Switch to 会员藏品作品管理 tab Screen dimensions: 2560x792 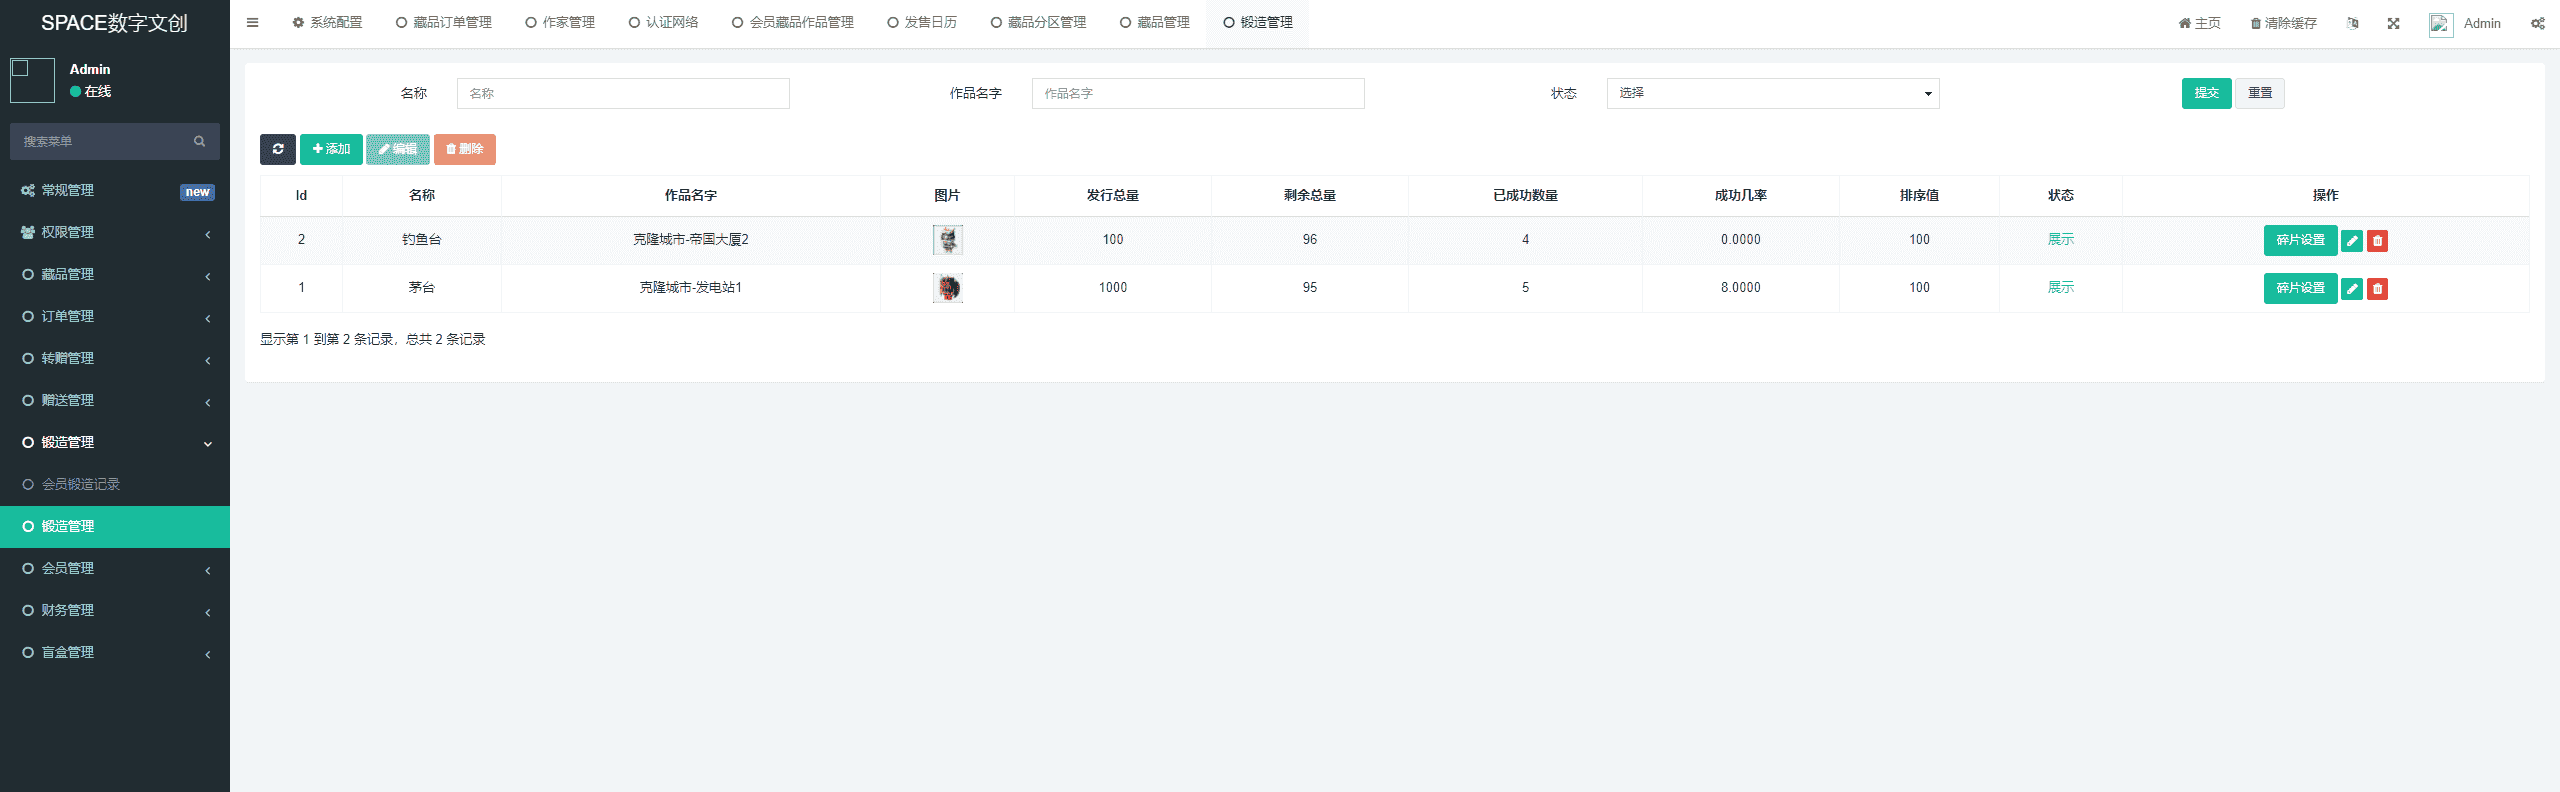pos(792,23)
